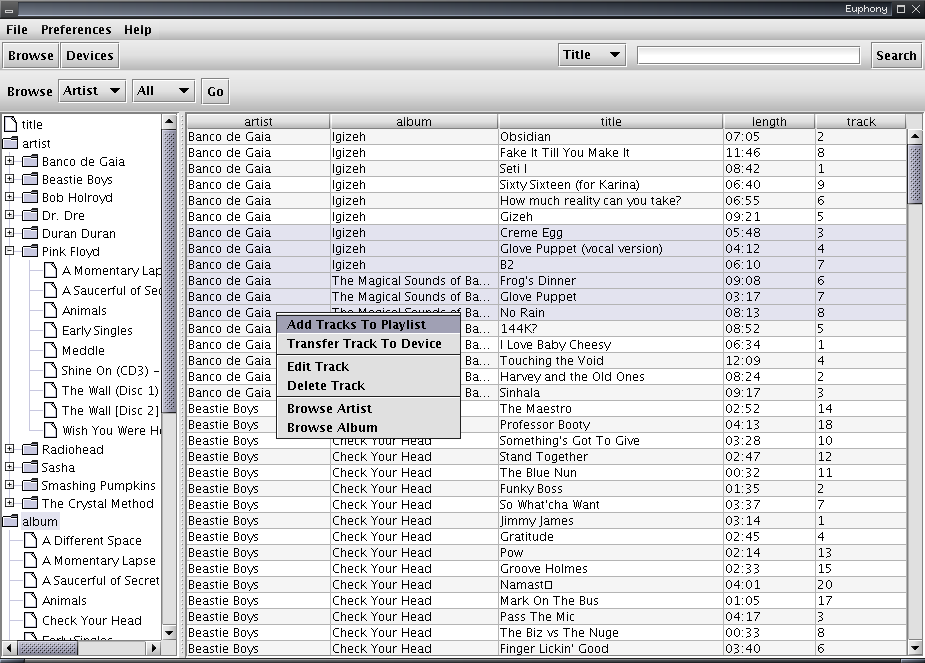
Task: Choose Edit Track from context menu
Action: (x=368, y=366)
